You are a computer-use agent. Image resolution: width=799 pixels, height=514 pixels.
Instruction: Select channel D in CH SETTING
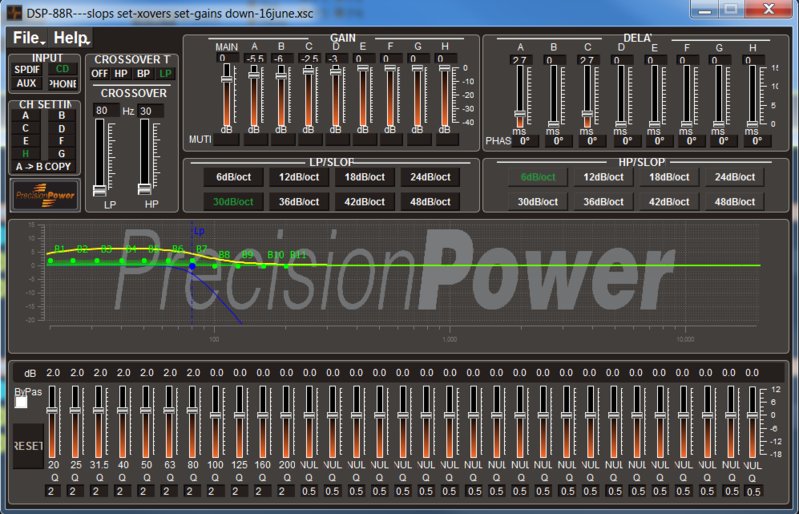point(61,128)
